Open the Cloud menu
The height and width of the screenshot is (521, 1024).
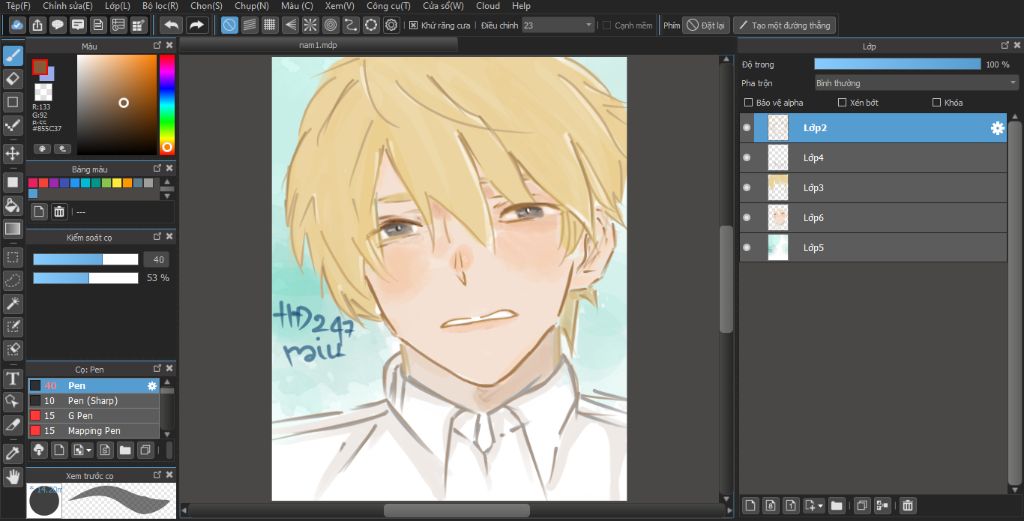(x=487, y=6)
